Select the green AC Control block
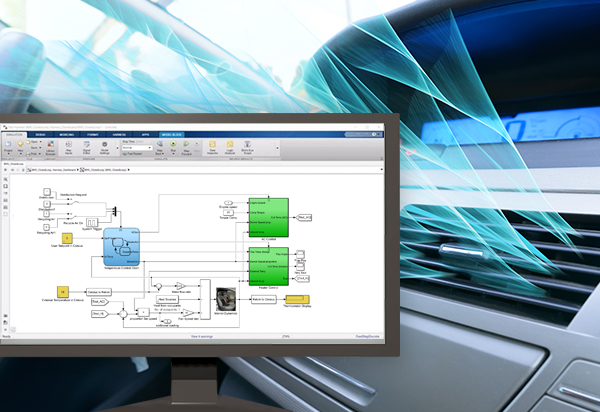This screenshot has height=412, width=600. tap(268, 216)
